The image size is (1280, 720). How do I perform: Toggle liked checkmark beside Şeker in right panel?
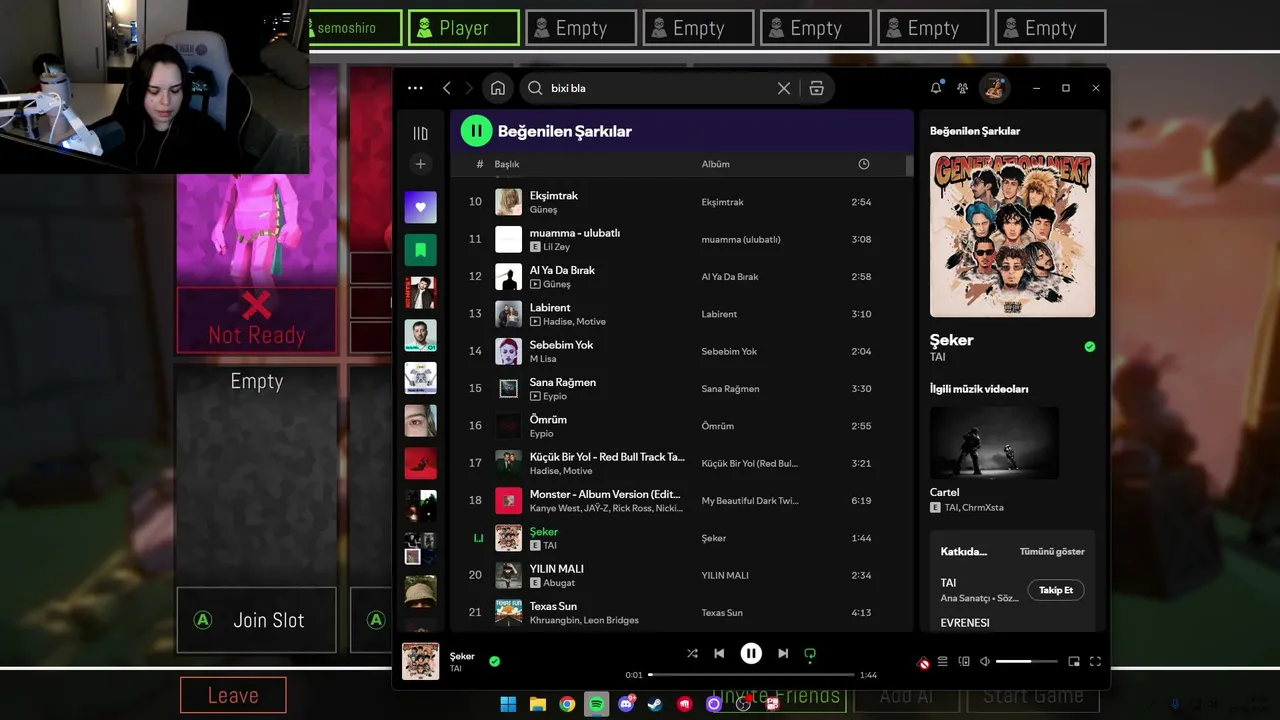pyautogui.click(x=1090, y=347)
